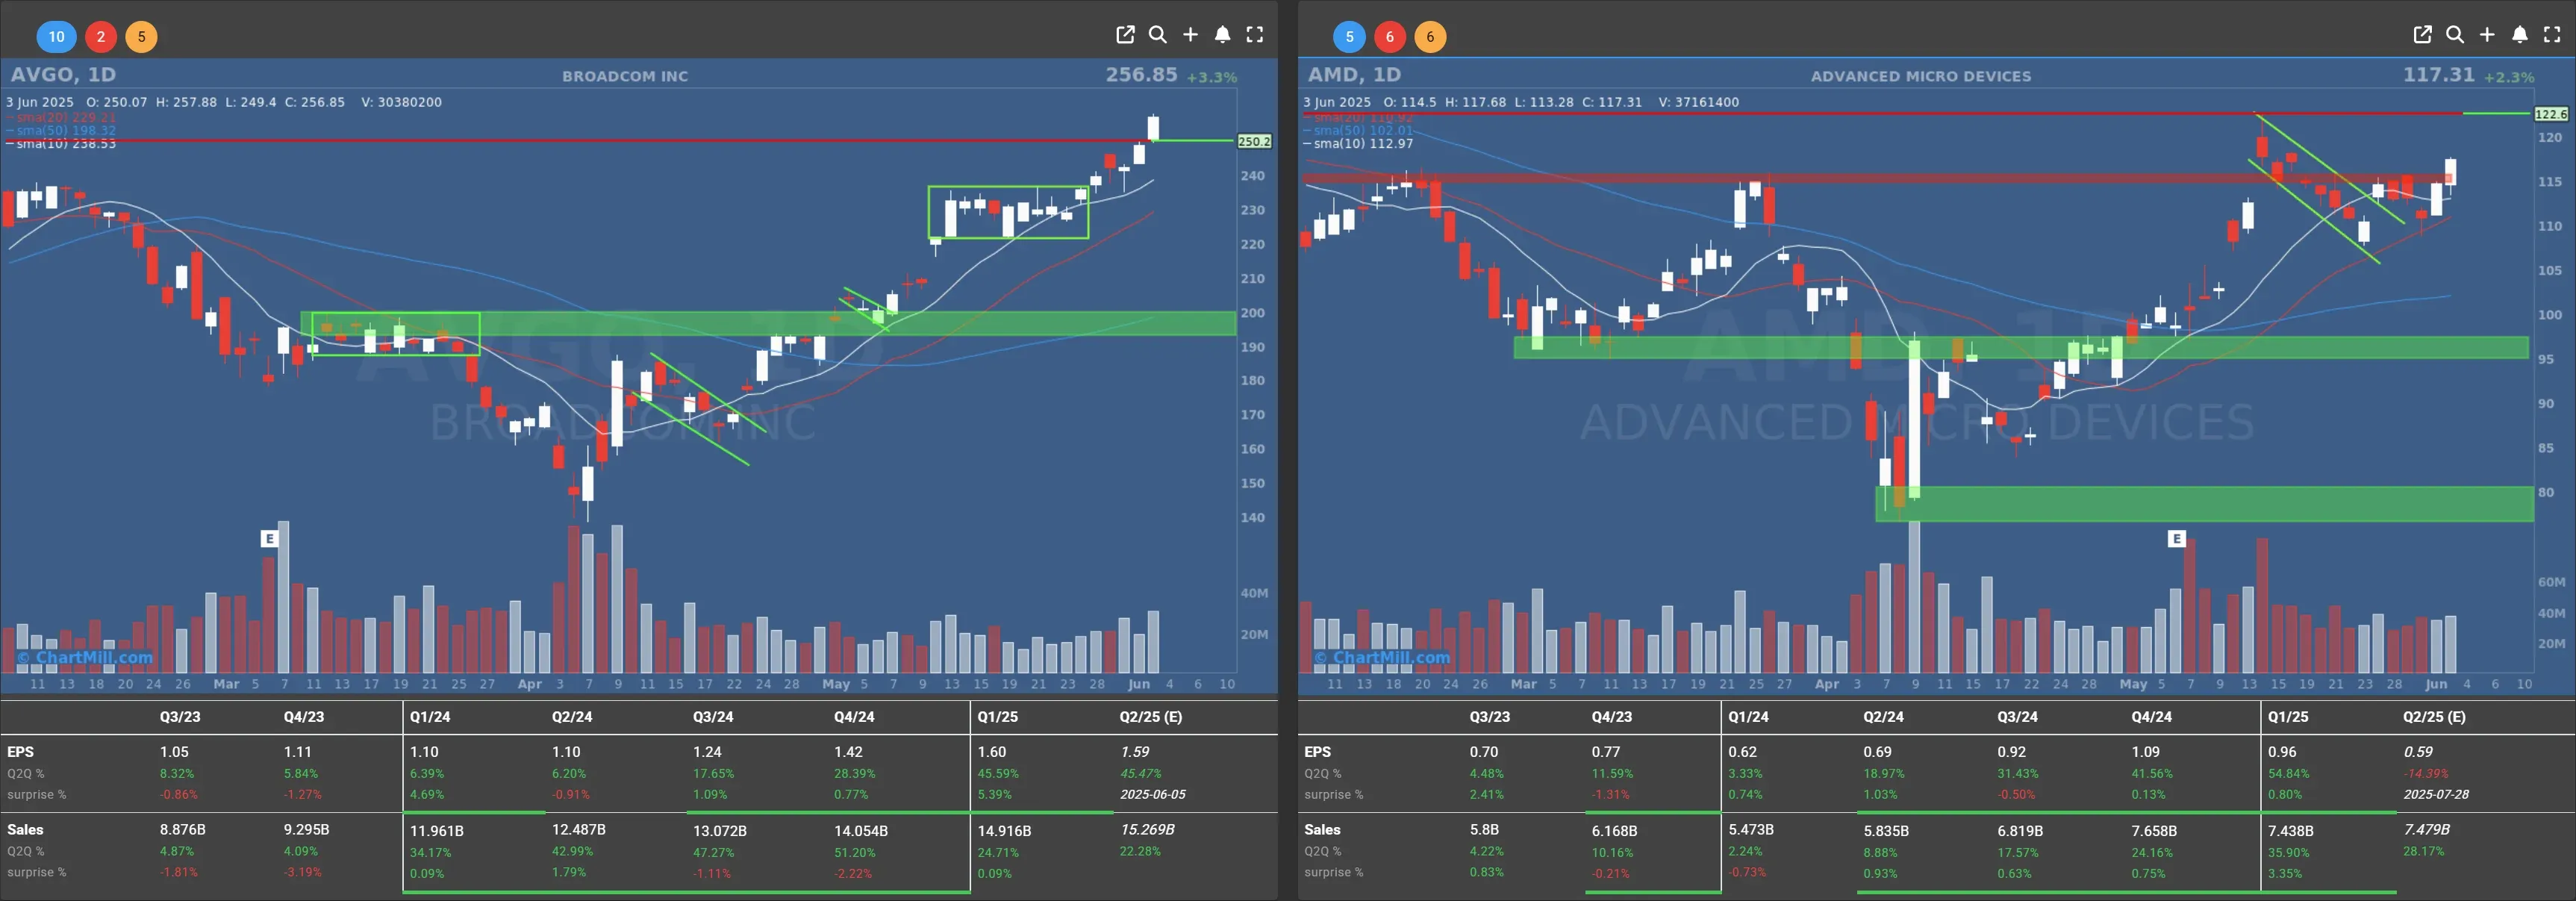Image resolution: width=2576 pixels, height=901 pixels.
Task: Expand AVGO chart to fullscreen
Action: (x=1255, y=35)
